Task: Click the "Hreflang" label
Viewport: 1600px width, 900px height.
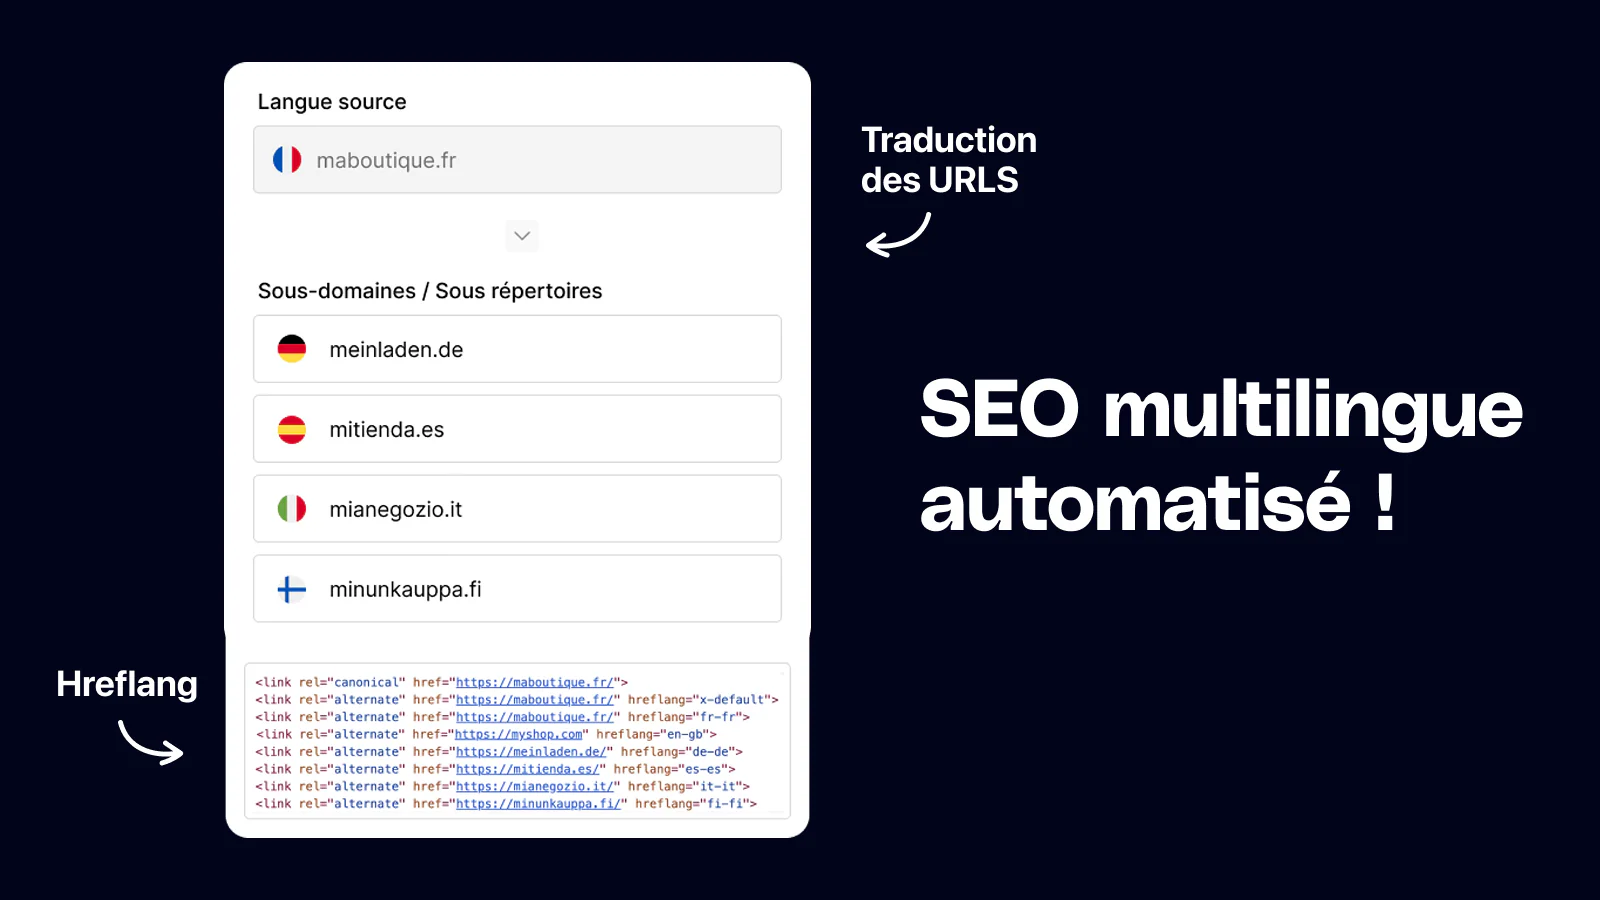Action: click(x=127, y=684)
